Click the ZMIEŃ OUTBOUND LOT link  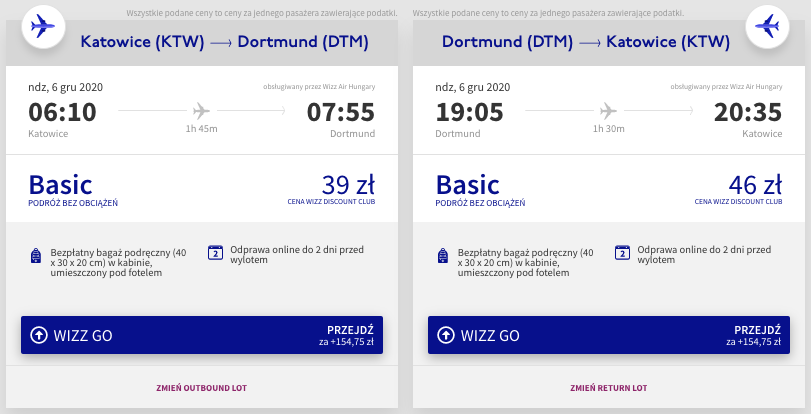201,388
